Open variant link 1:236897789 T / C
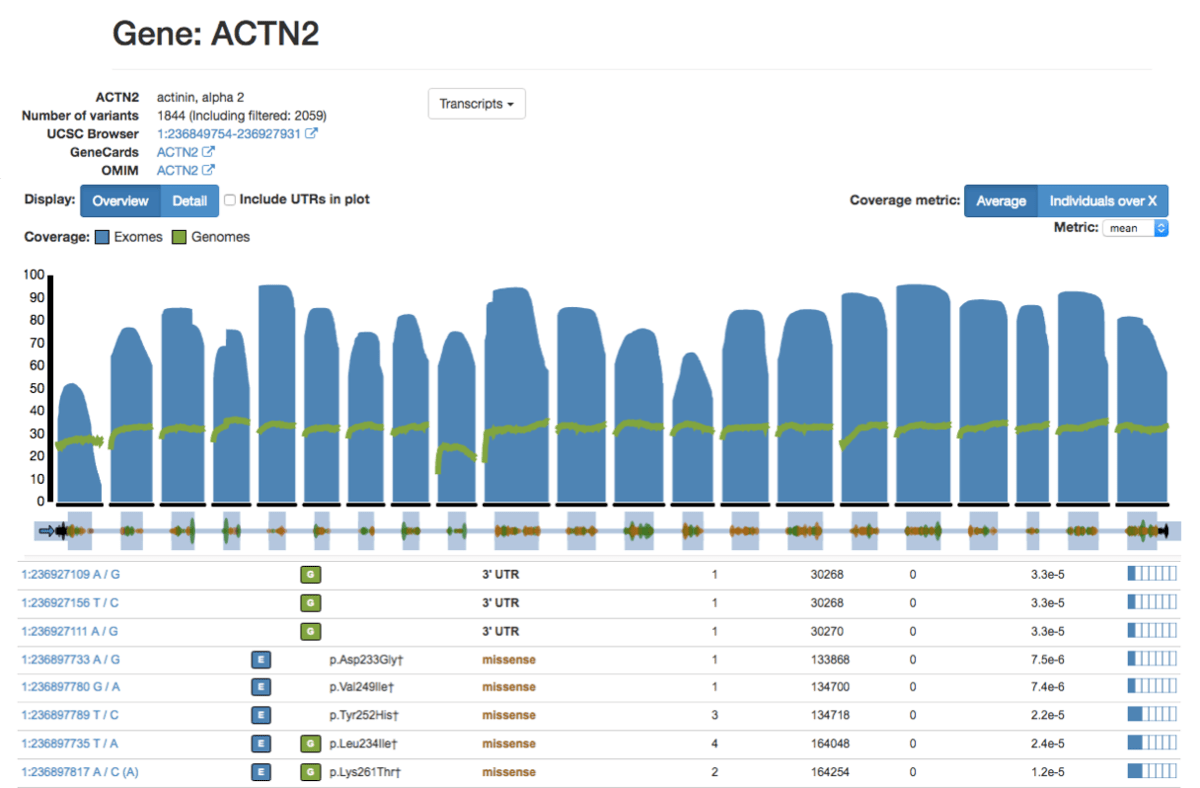1200x788 pixels. (x=69, y=715)
